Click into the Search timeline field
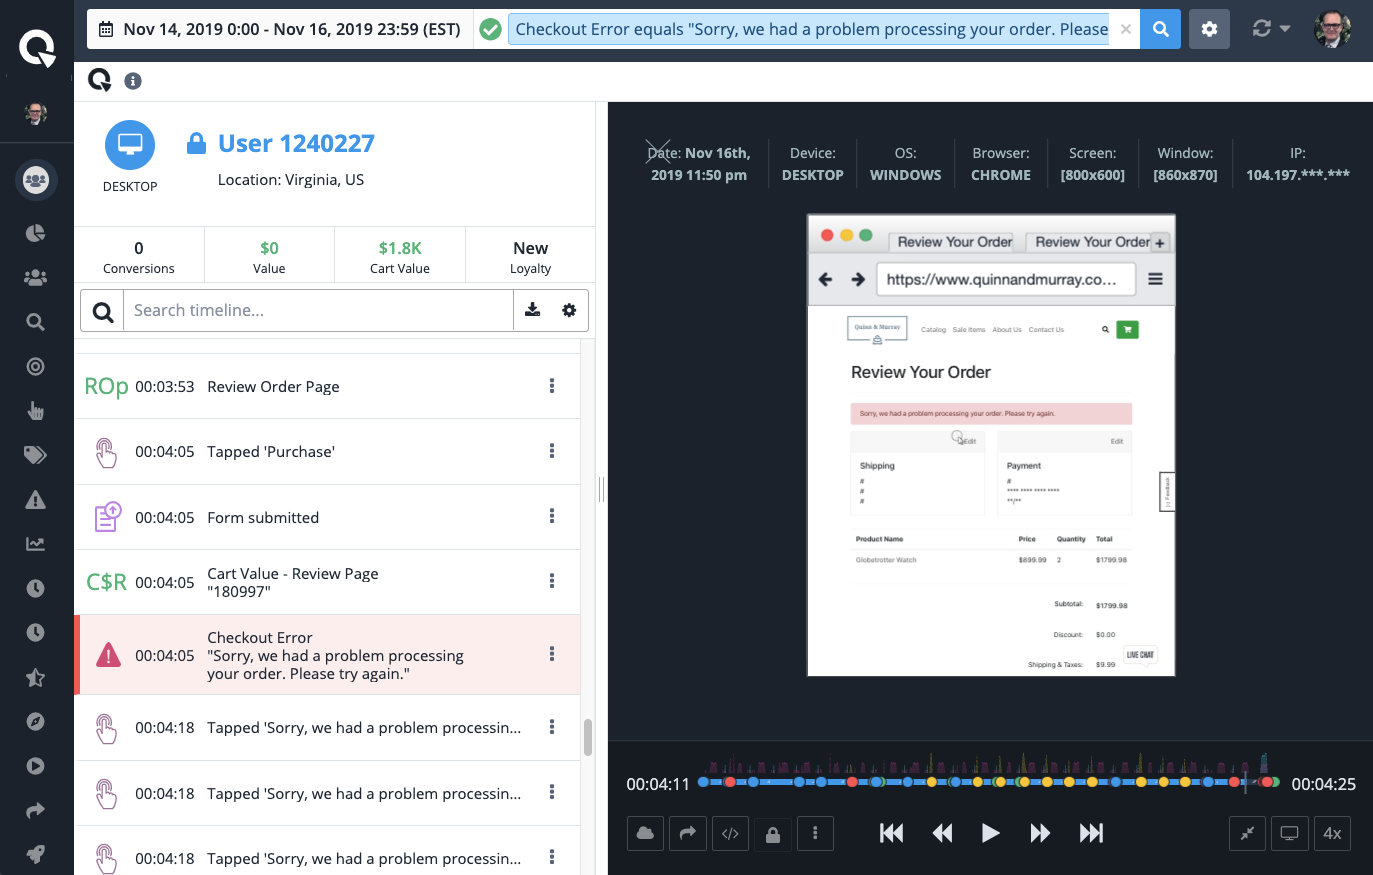Viewport: 1373px width, 875px height. point(318,310)
